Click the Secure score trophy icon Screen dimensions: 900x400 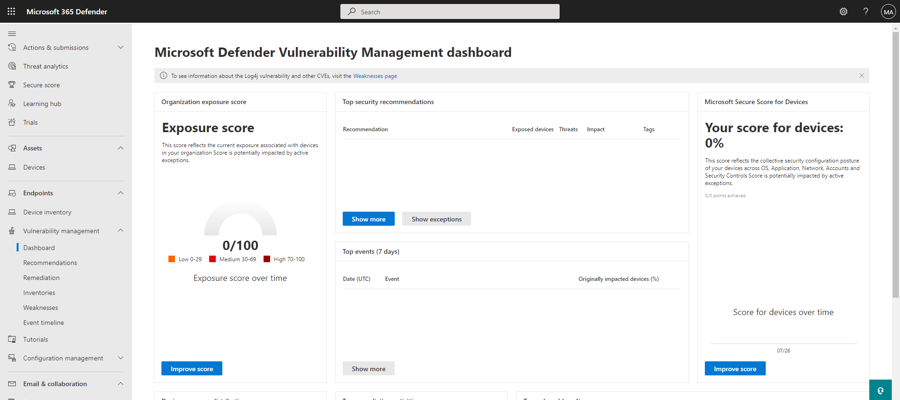pyautogui.click(x=11, y=85)
